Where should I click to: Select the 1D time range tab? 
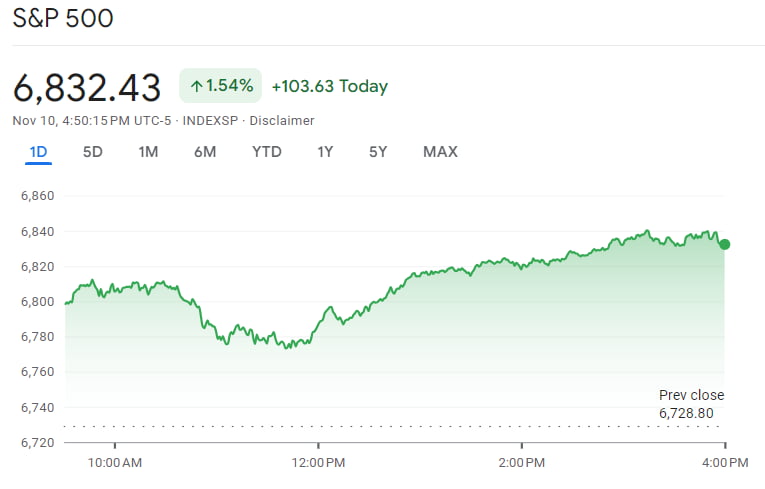[38, 152]
